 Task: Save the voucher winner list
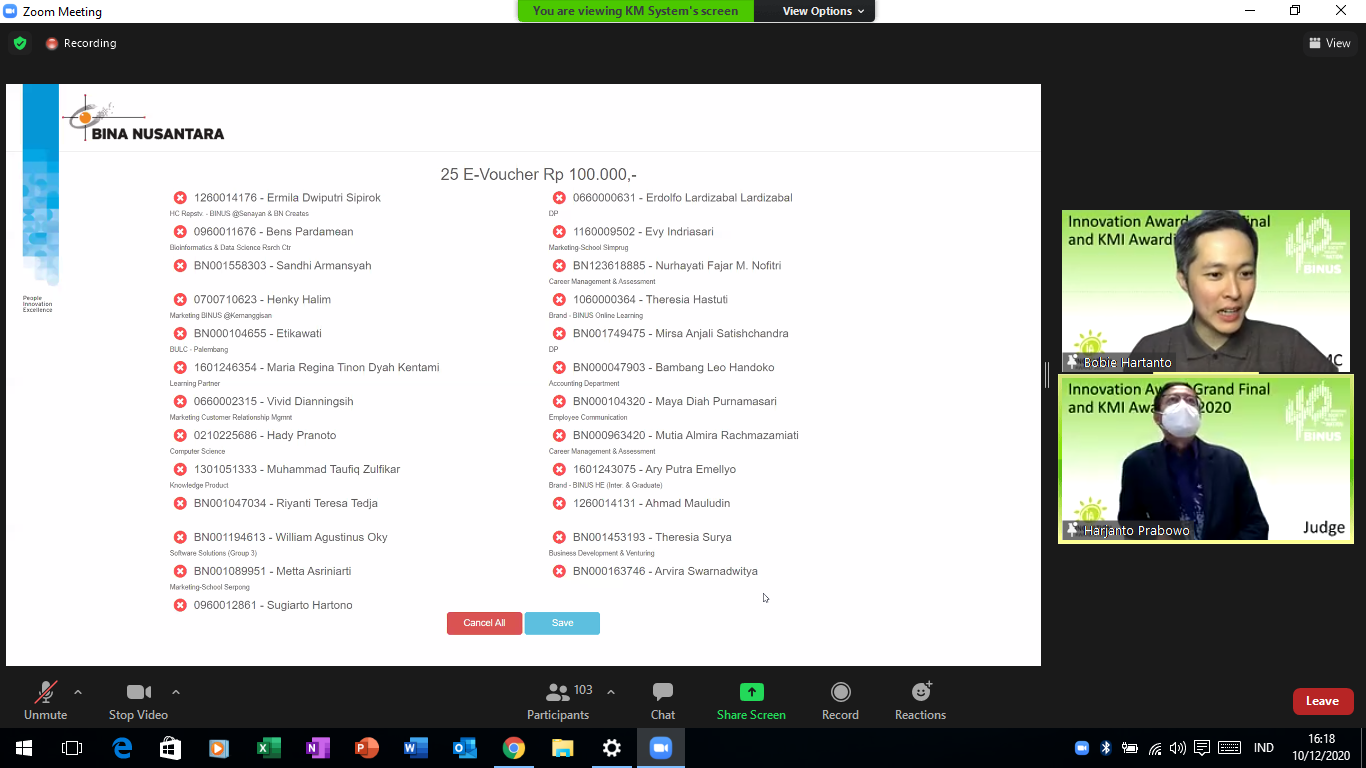pyautogui.click(x=562, y=623)
